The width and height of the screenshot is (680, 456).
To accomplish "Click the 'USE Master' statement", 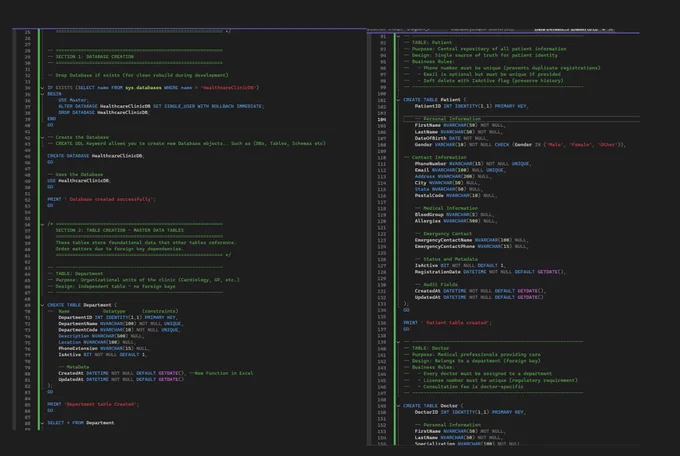I will point(73,100).
